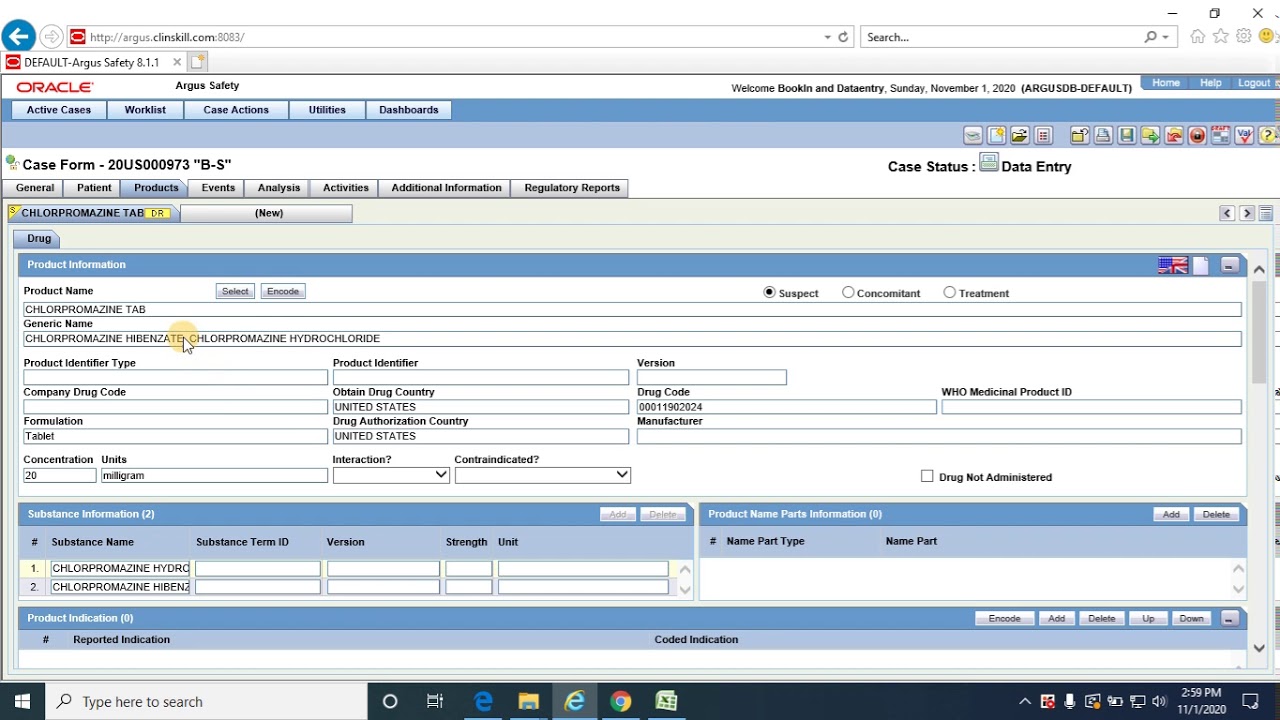Image resolution: width=1280 pixels, height=720 pixels.
Task: Click the Encode button in Product Indication
Action: click(x=1004, y=618)
